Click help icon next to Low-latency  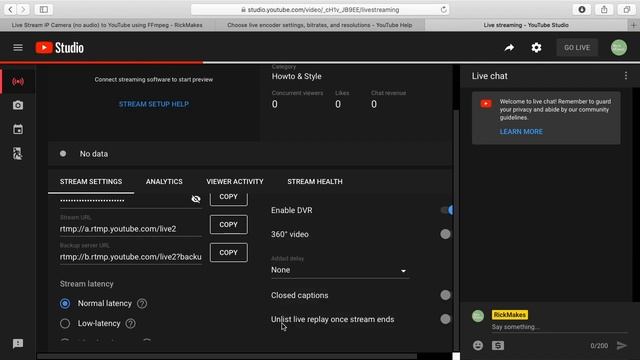(131, 323)
